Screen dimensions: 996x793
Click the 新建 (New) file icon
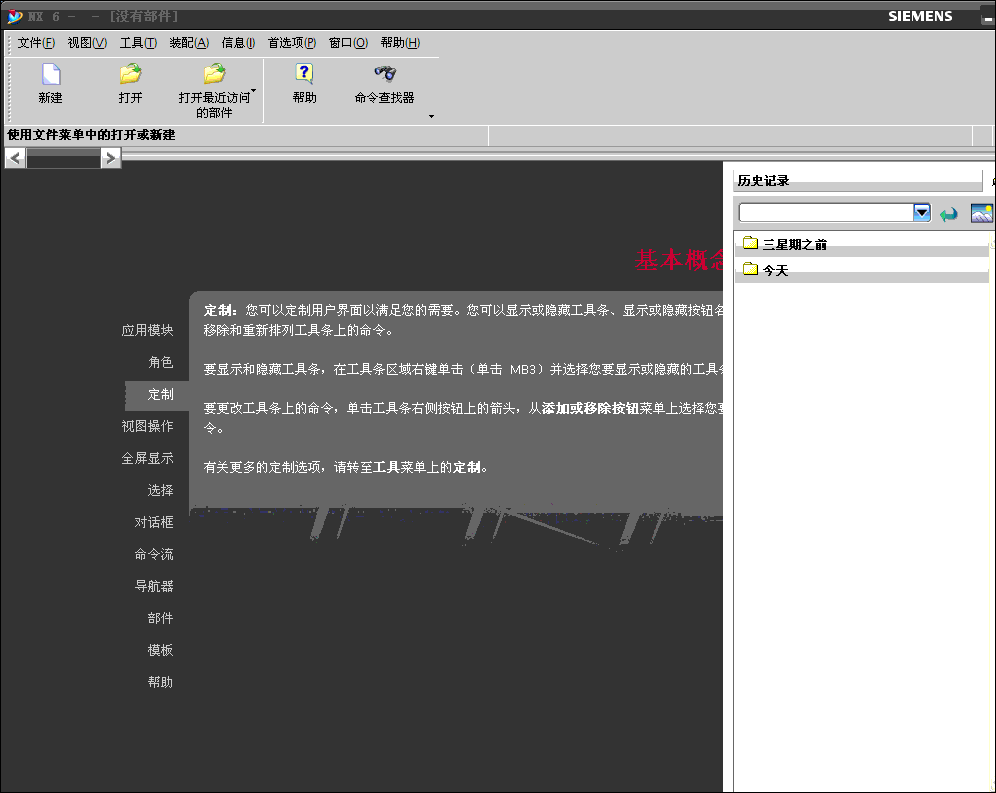click(51, 74)
